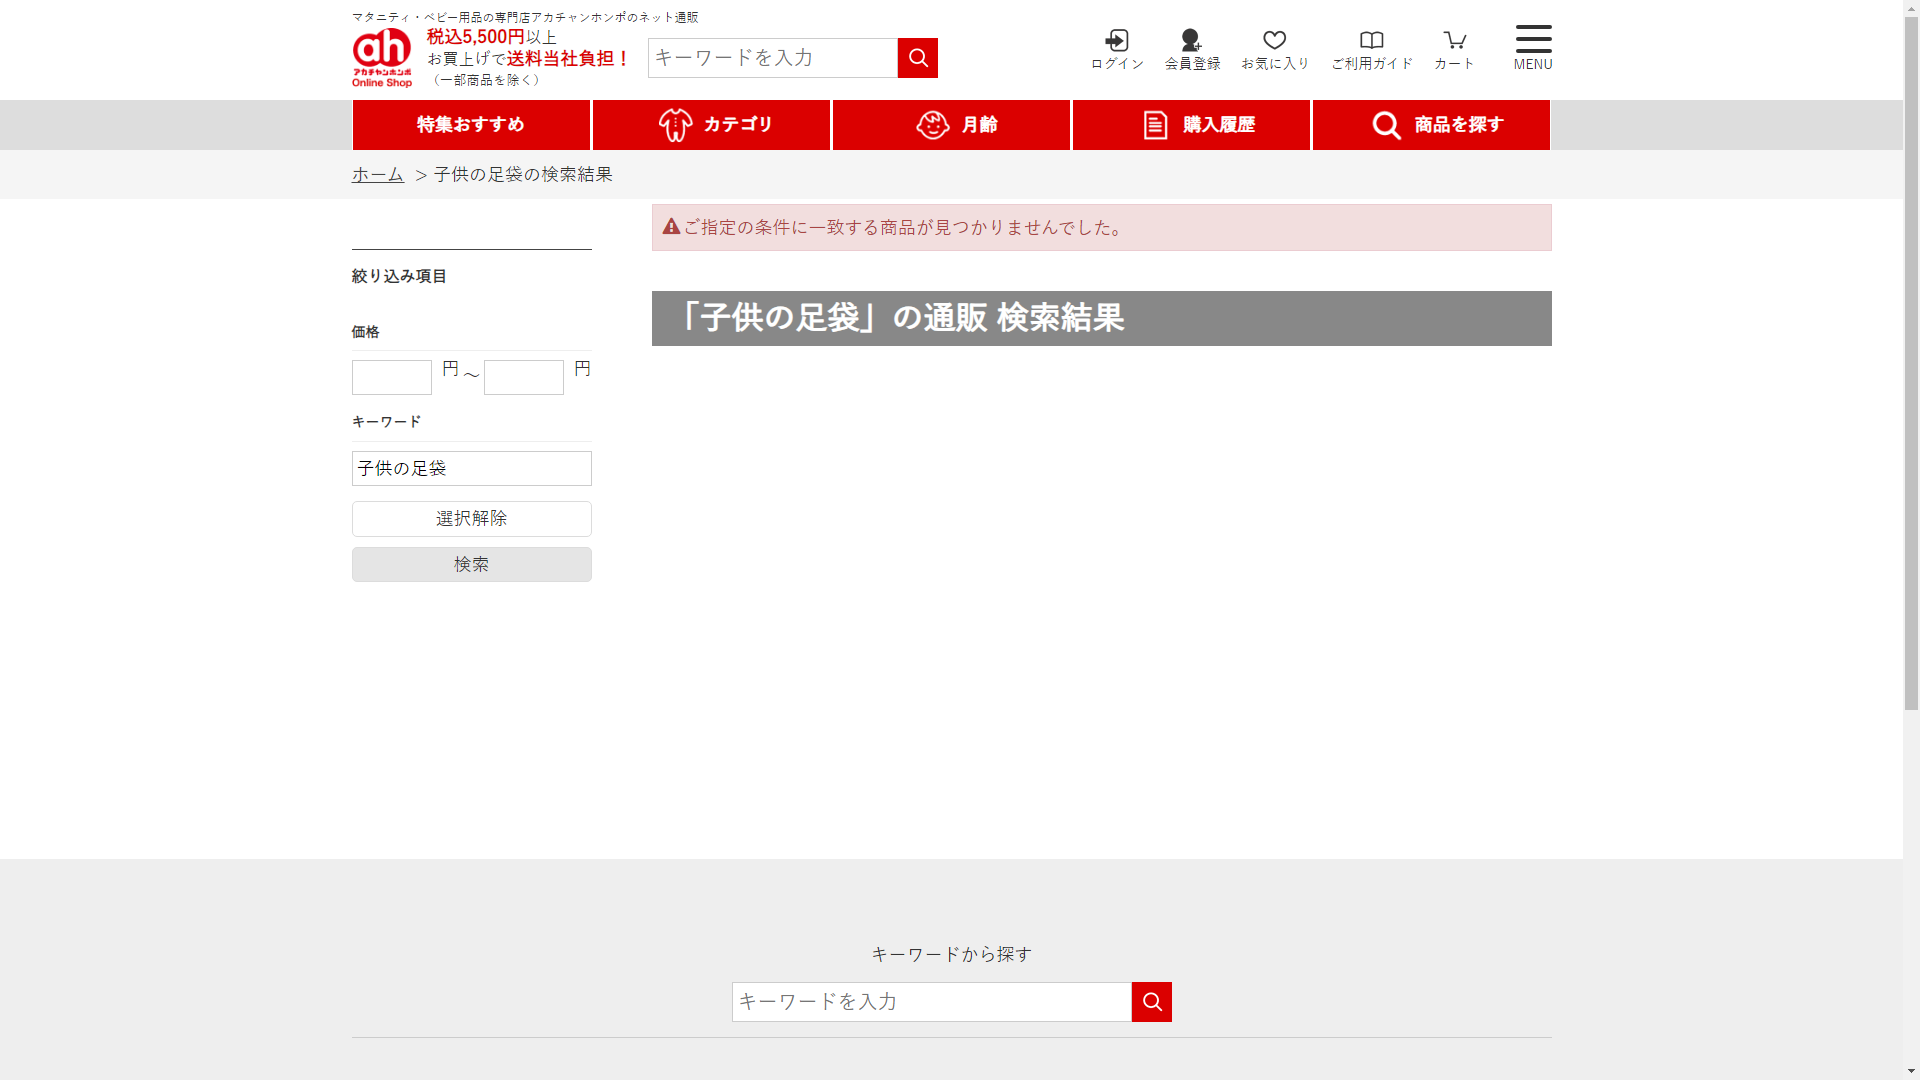
Task: Focus the minimum price input field
Action: (392, 377)
